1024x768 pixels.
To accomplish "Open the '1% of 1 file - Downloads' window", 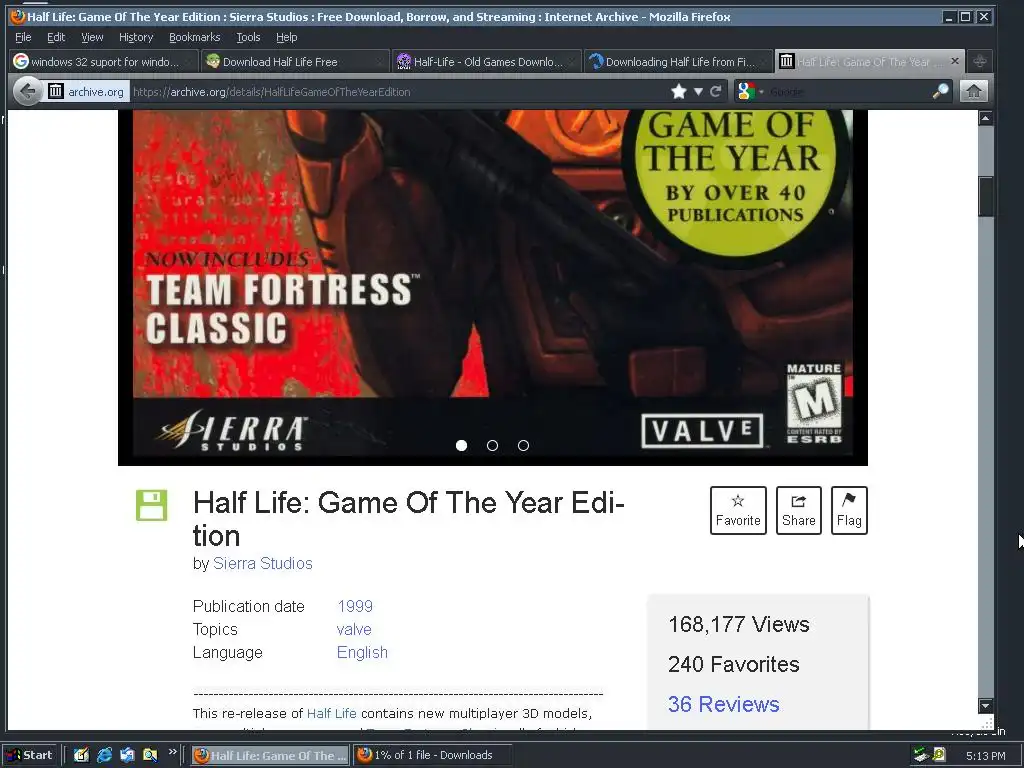I will (x=432, y=755).
